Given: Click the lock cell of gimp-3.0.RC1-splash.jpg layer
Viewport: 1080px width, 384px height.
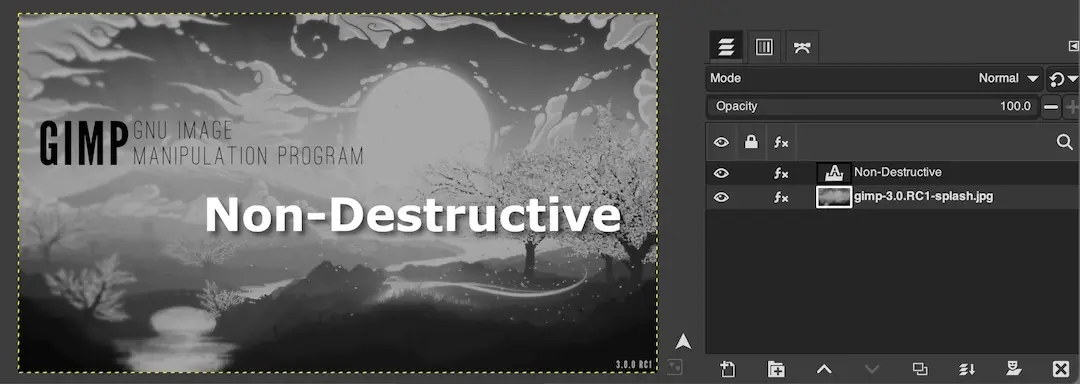Looking at the screenshot, I should [x=751, y=198].
